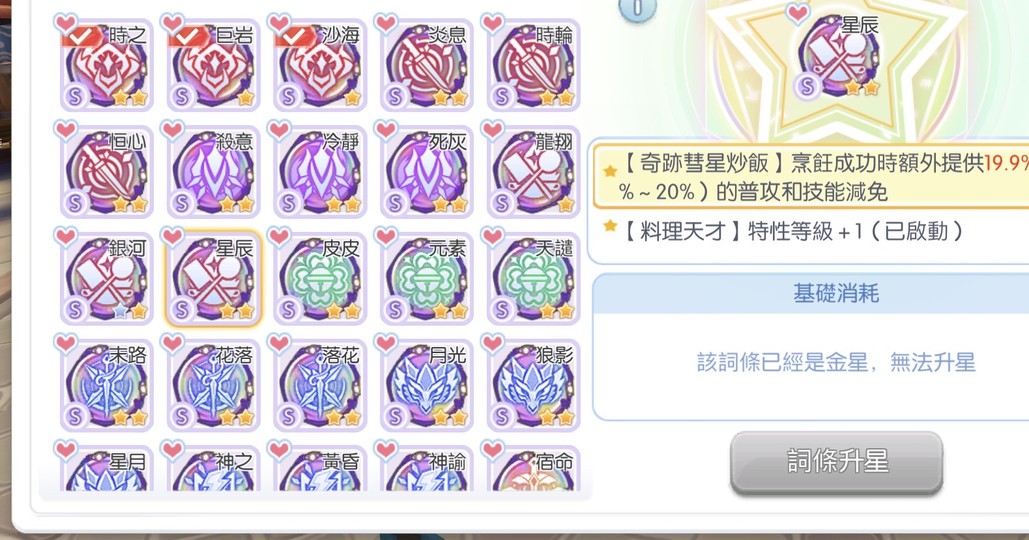The height and width of the screenshot is (540, 1029).
Task: Select the 天譴 green rune icon
Action: [534, 279]
